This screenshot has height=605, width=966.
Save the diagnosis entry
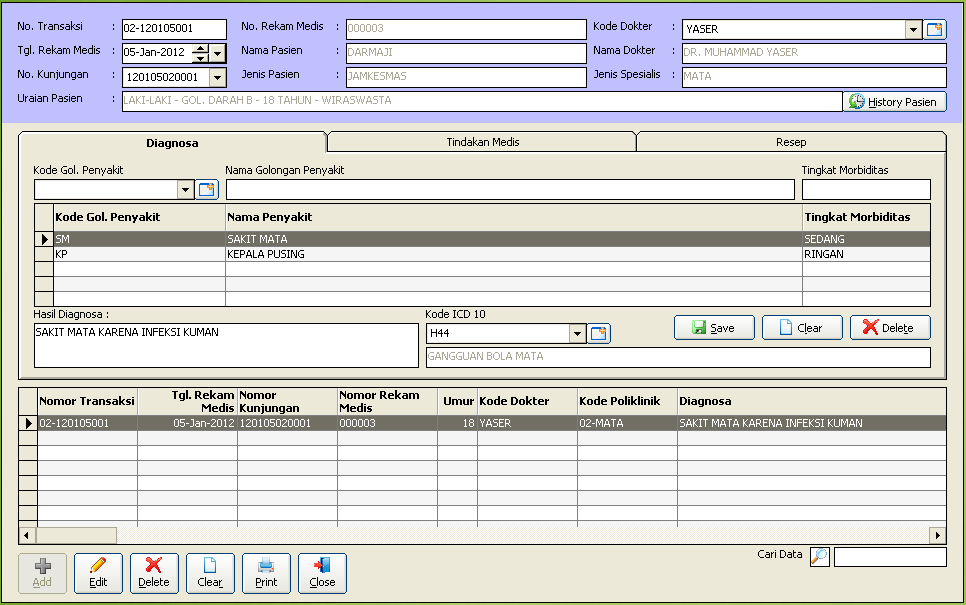[713, 328]
